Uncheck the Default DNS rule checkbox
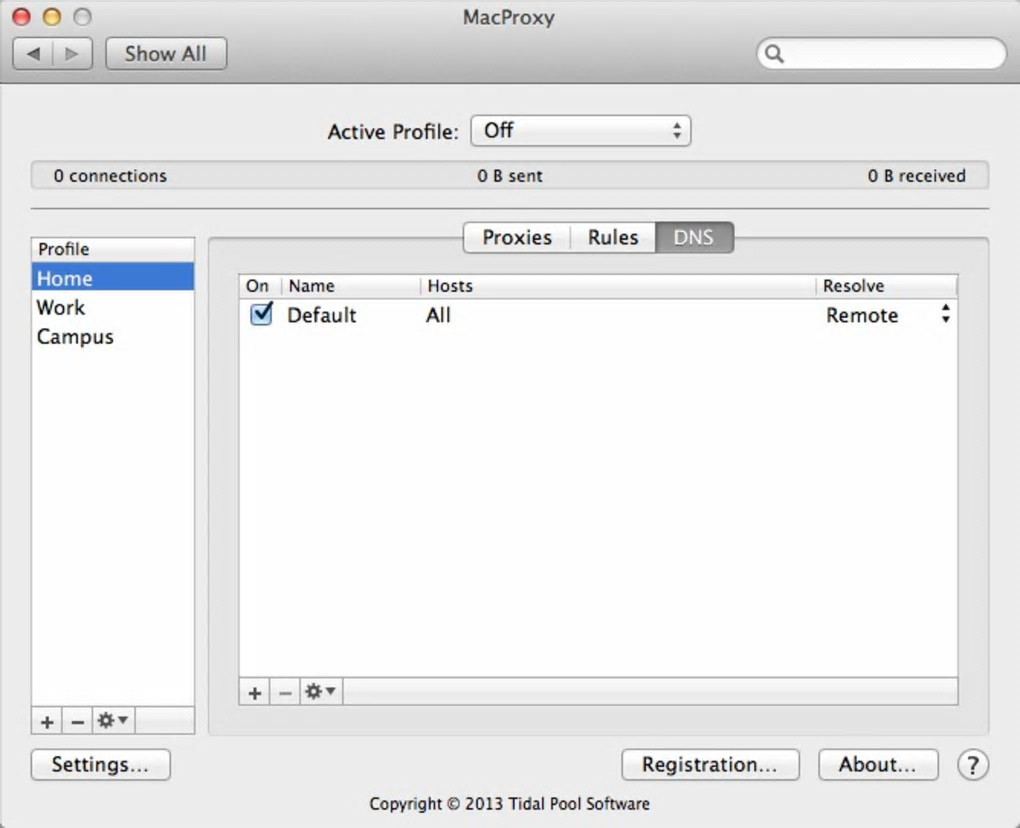 pyautogui.click(x=262, y=314)
